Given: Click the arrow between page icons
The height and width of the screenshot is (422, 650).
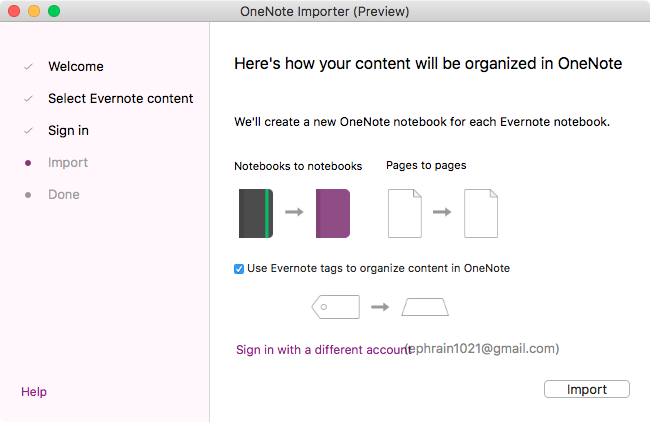Looking at the screenshot, I should 442,212.
